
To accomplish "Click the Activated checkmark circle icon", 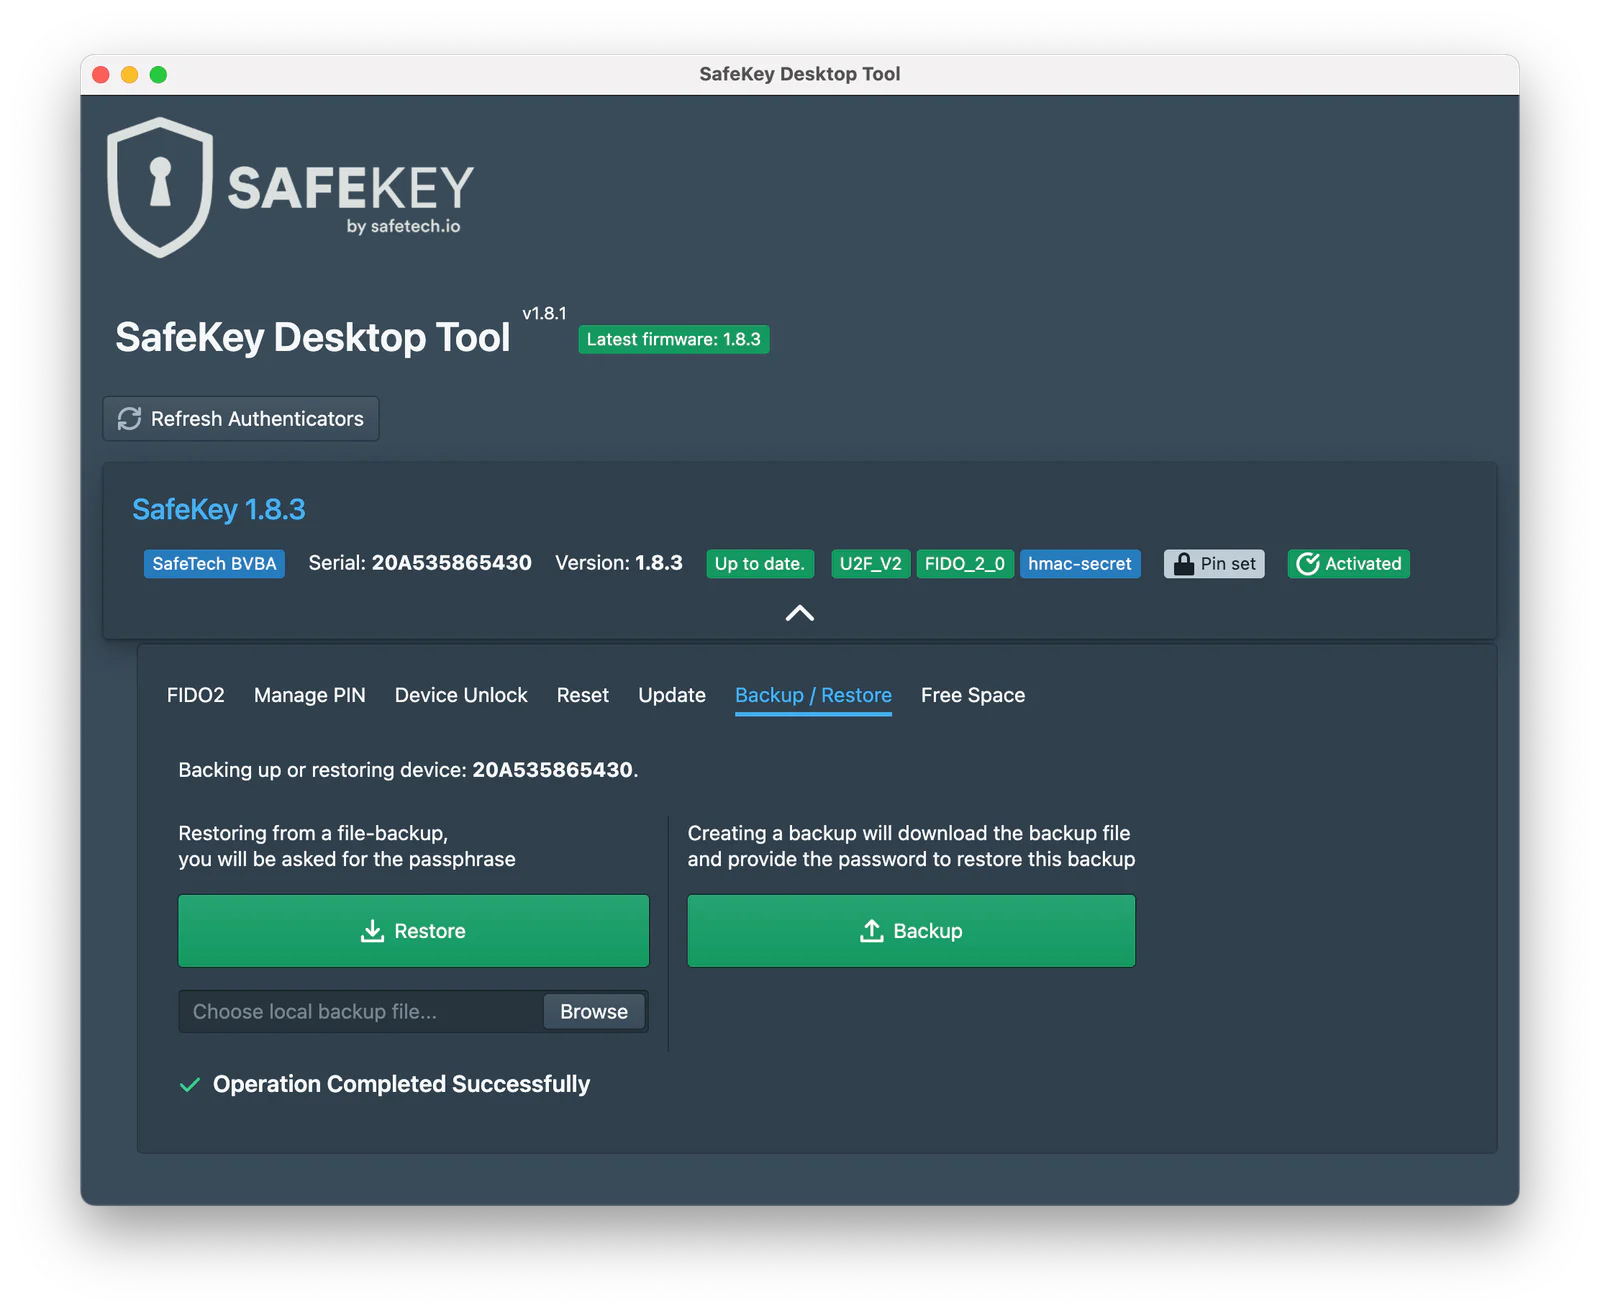I will click(1307, 564).
